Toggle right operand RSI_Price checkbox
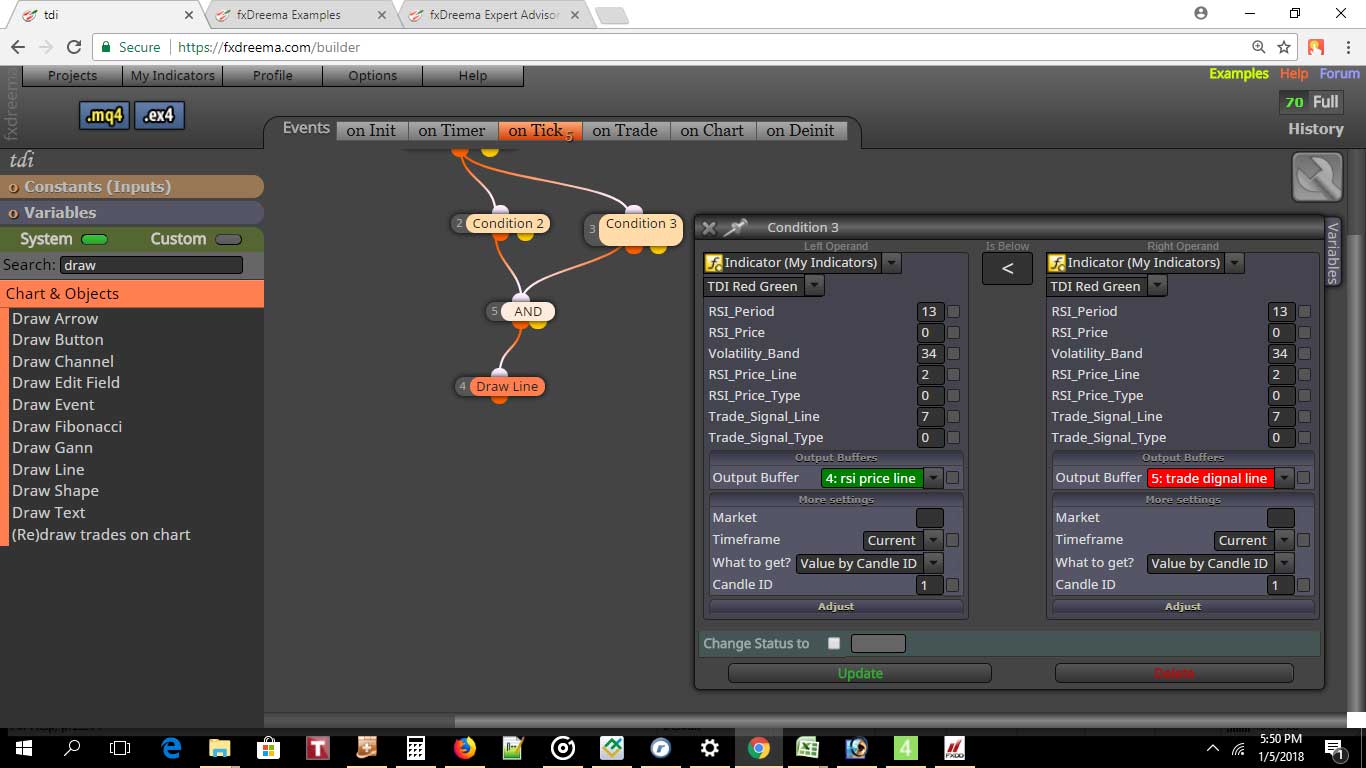This screenshot has width=1366, height=768. pyautogui.click(x=1304, y=333)
